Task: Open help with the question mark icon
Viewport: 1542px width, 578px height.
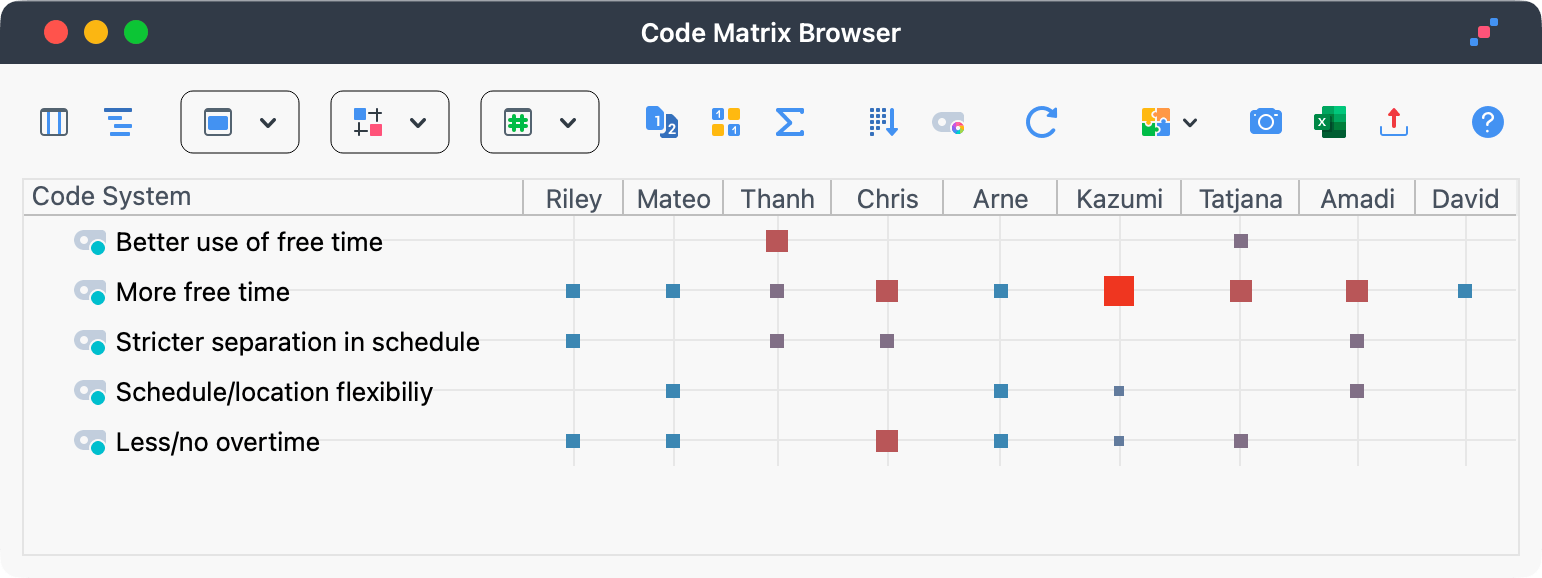Action: 1488,122
